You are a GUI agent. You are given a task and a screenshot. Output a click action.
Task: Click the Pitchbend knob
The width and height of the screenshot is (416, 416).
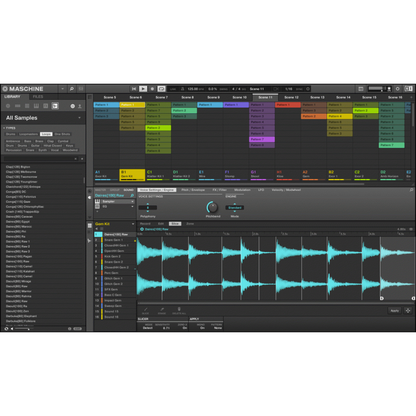pos(212,207)
